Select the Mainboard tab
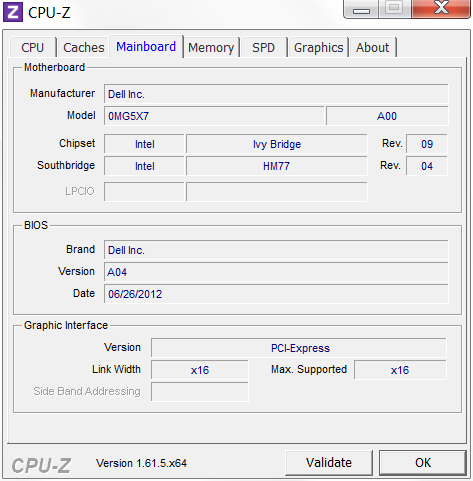The height and width of the screenshot is (481, 473). [146, 47]
